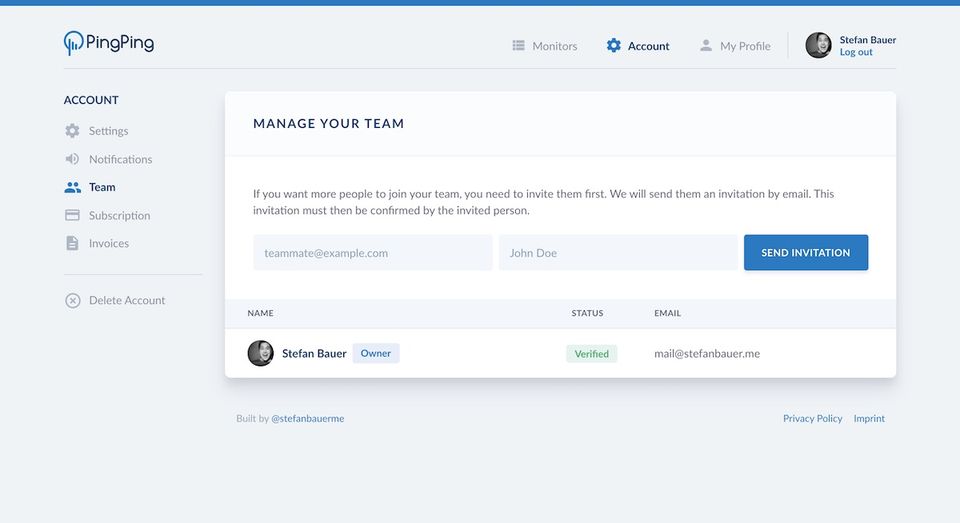Image resolution: width=960 pixels, height=523 pixels.
Task: Focus the John Doe name input field
Action: (x=618, y=252)
